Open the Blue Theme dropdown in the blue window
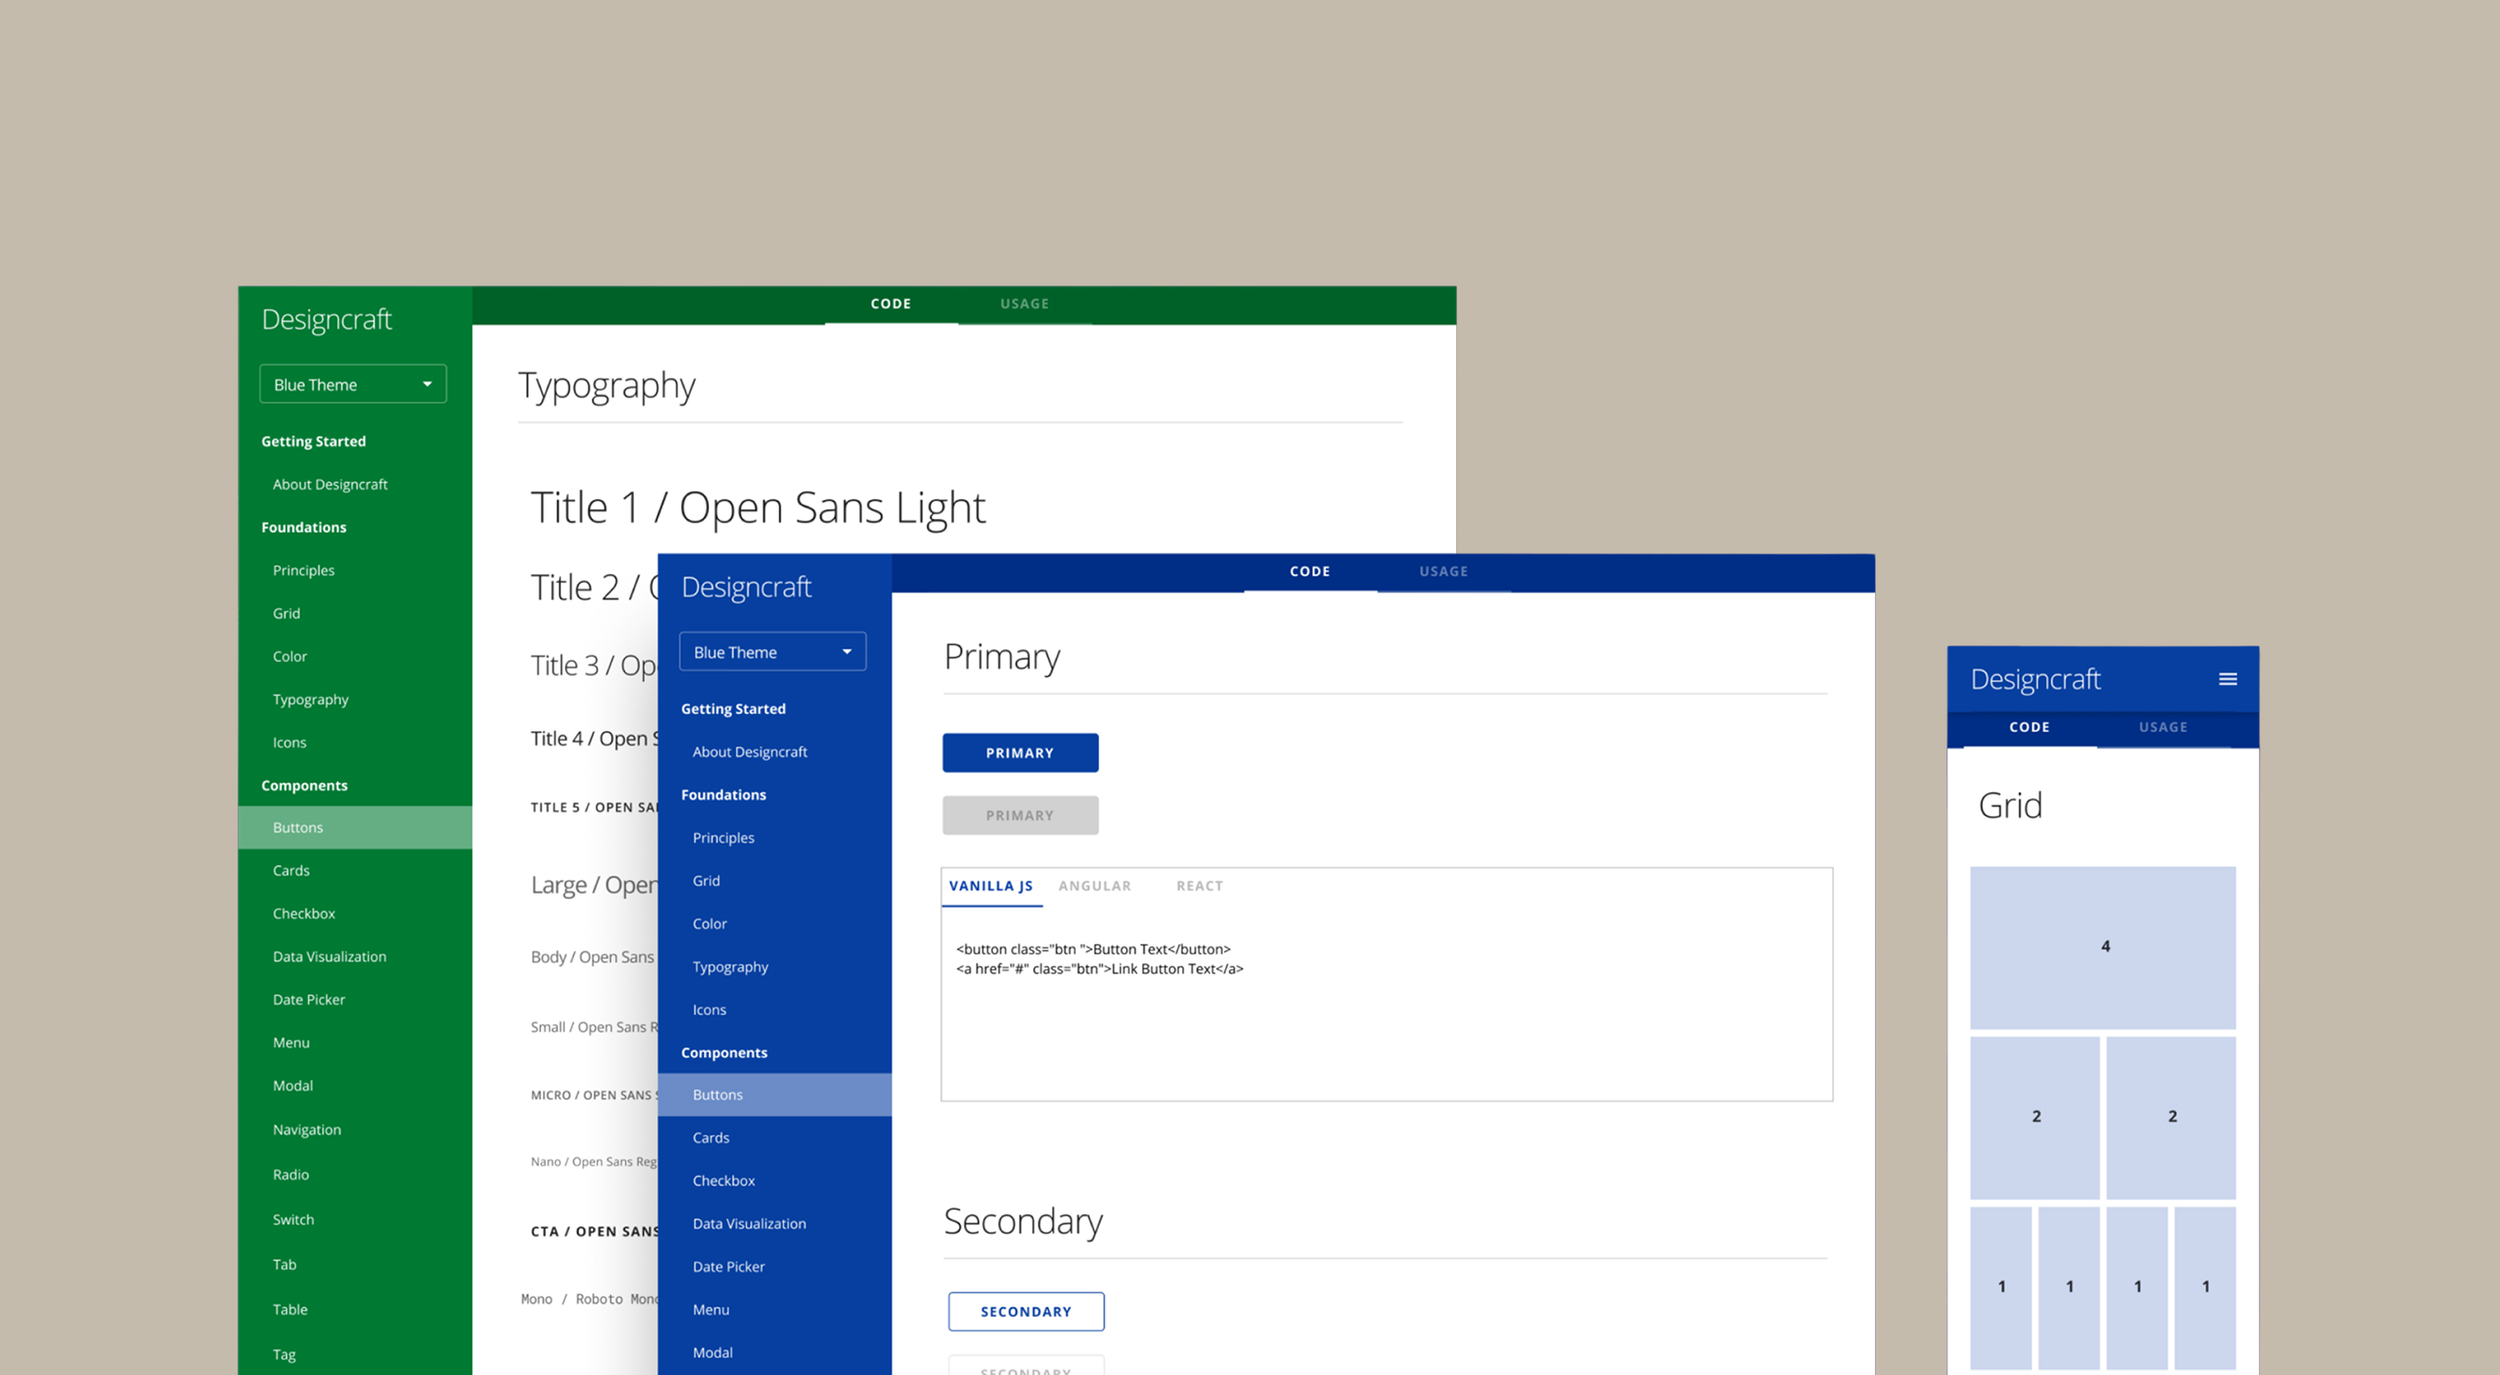2500x1375 pixels. click(x=772, y=652)
